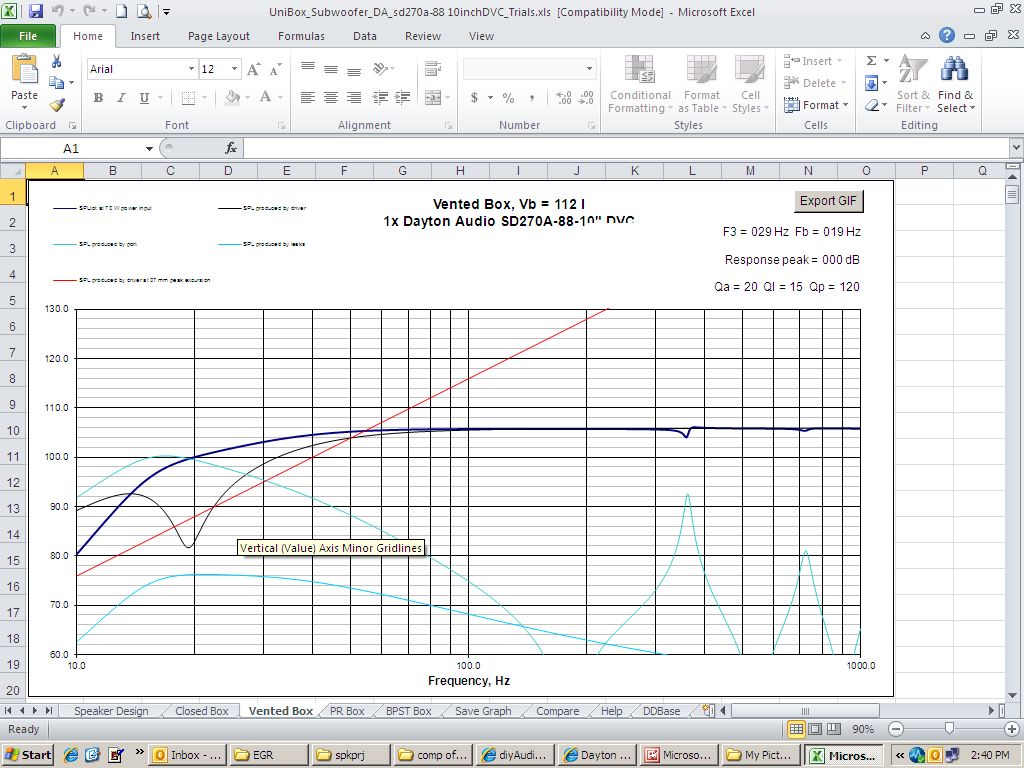This screenshot has width=1024, height=768.
Task: Open the Sort & Filter dropdown
Action: click(x=913, y=85)
